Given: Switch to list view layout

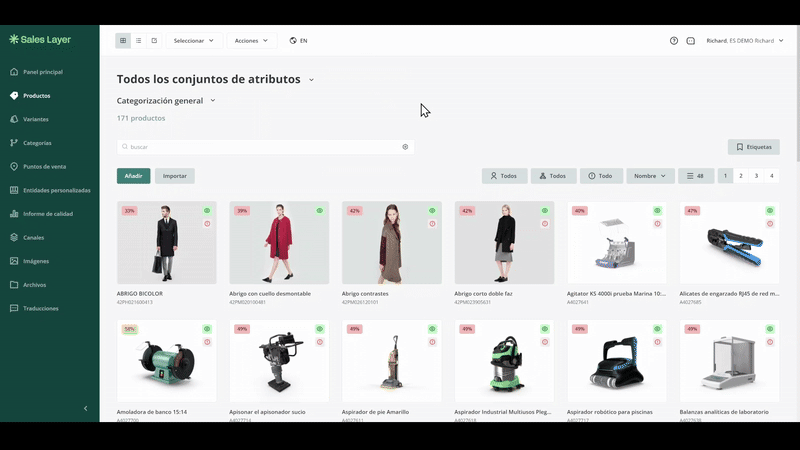Looking at the screenshot, I should [x=138, y=40].
